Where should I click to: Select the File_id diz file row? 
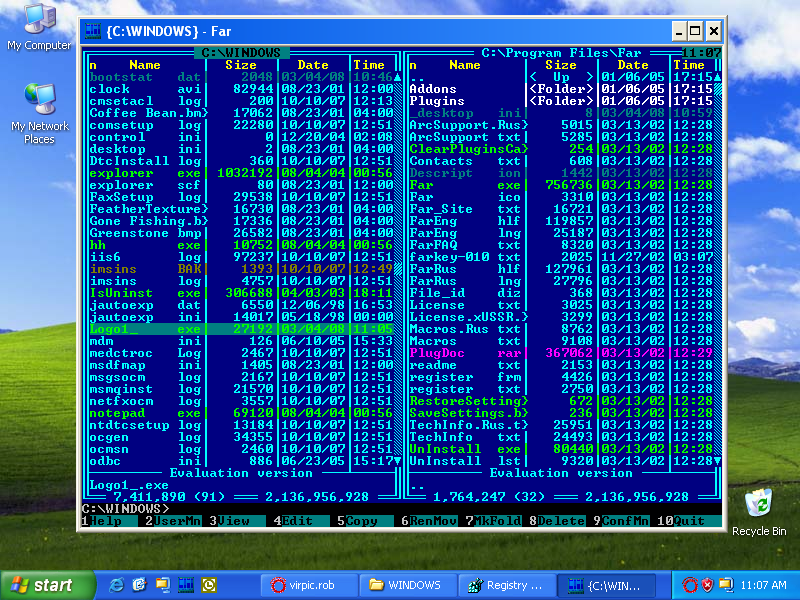click(562, 293)
